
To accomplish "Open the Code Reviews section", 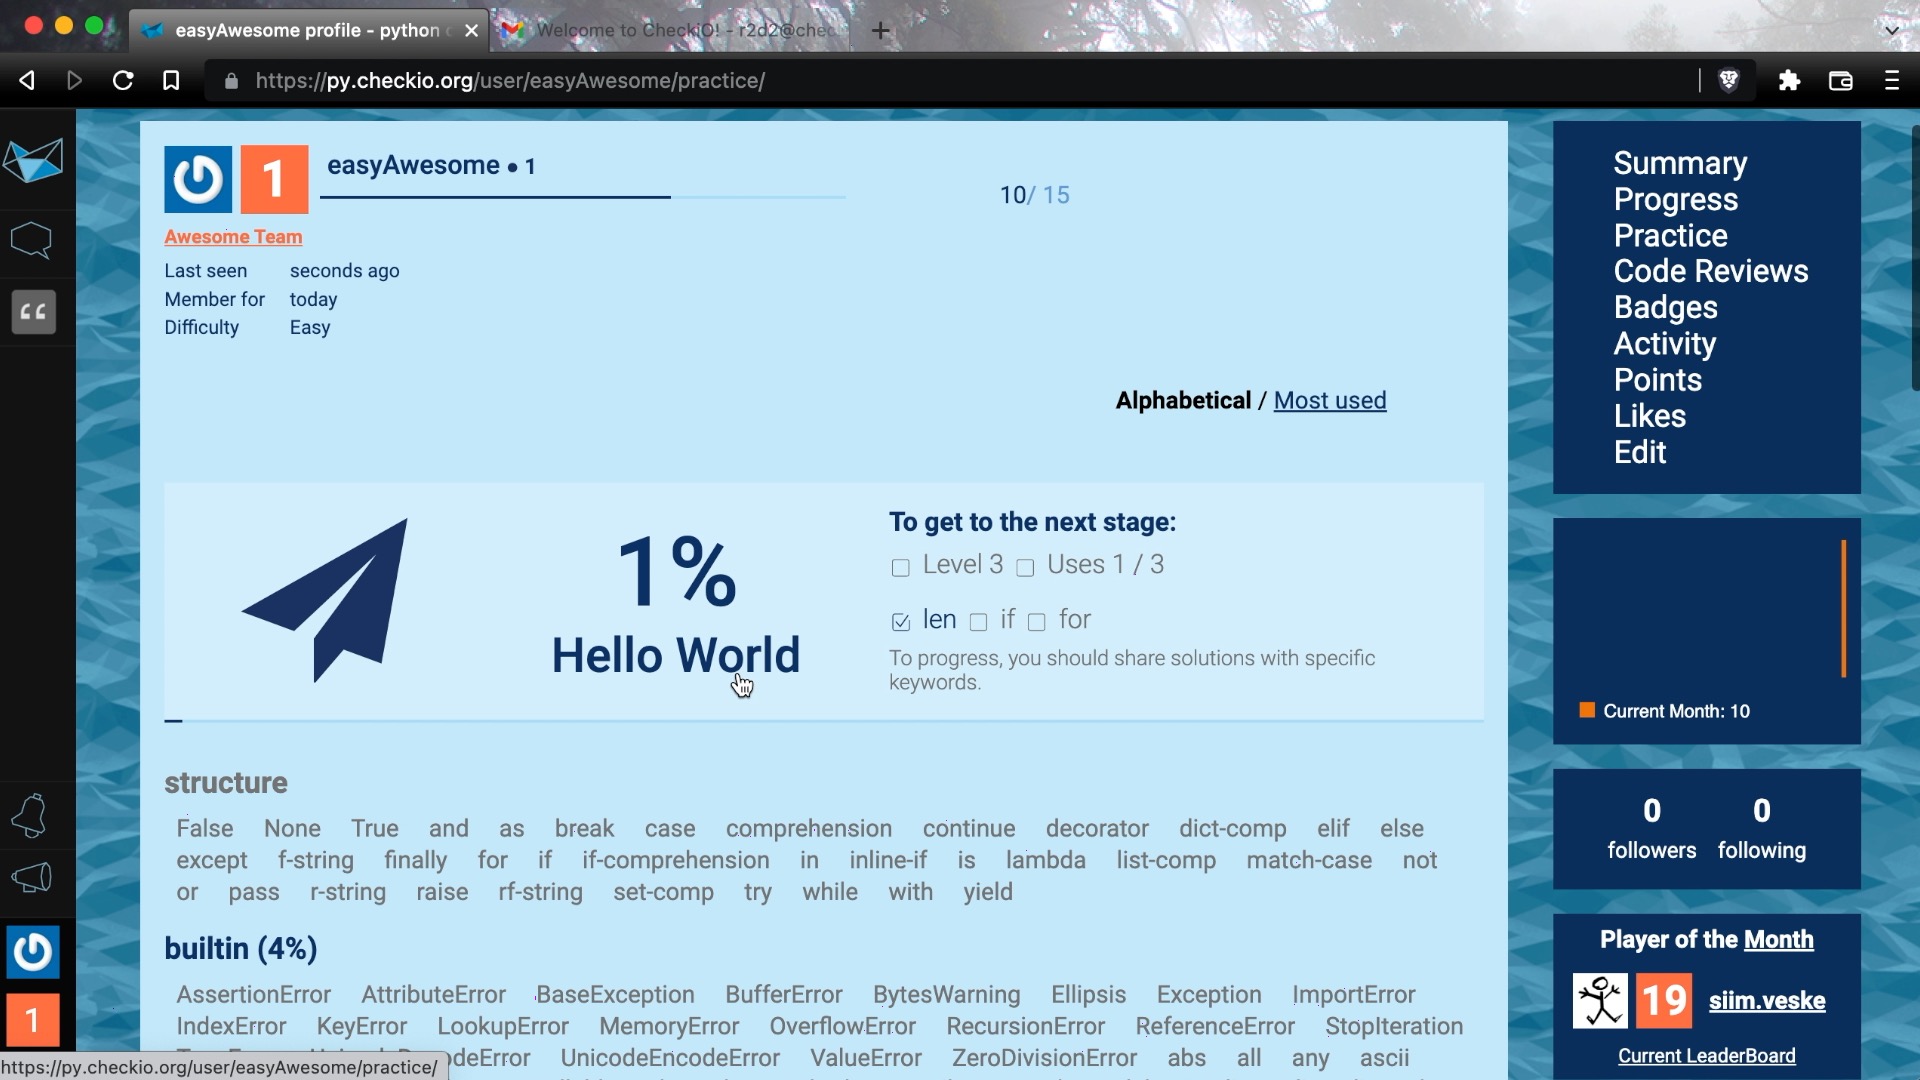I will pyautogui.click(x=1709, y=270).
